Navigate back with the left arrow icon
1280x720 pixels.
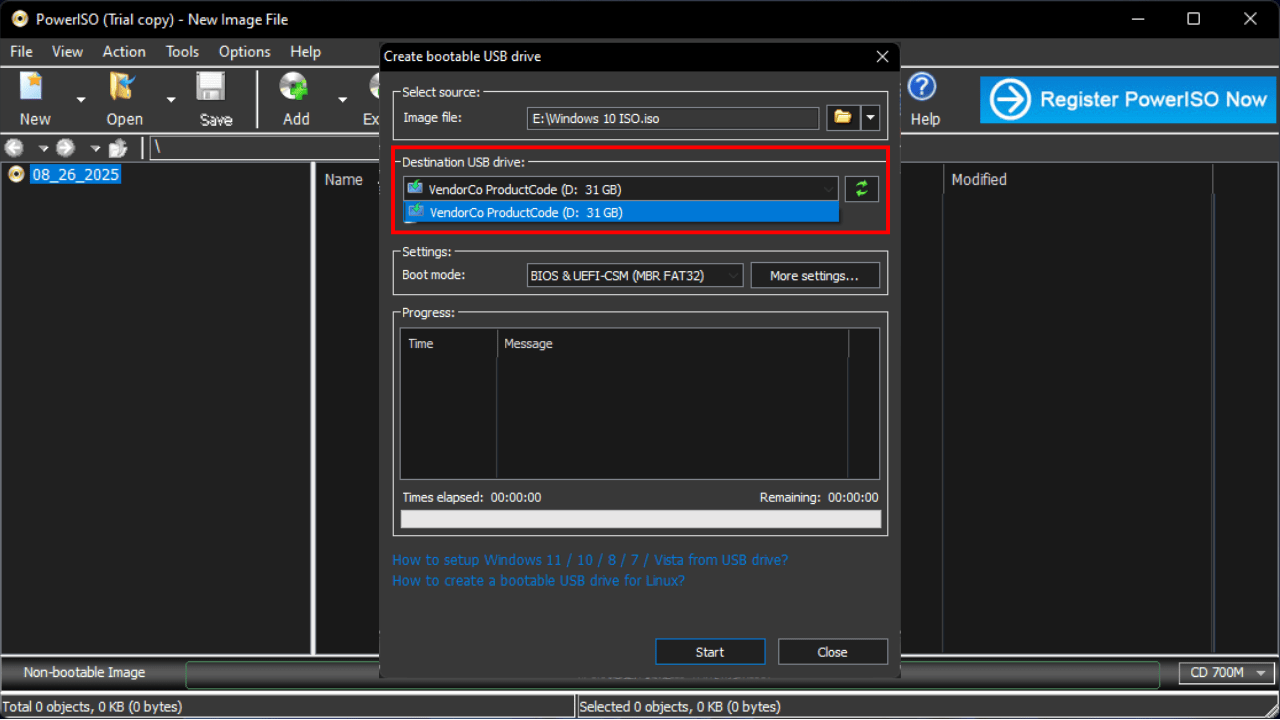pos(14,147)
